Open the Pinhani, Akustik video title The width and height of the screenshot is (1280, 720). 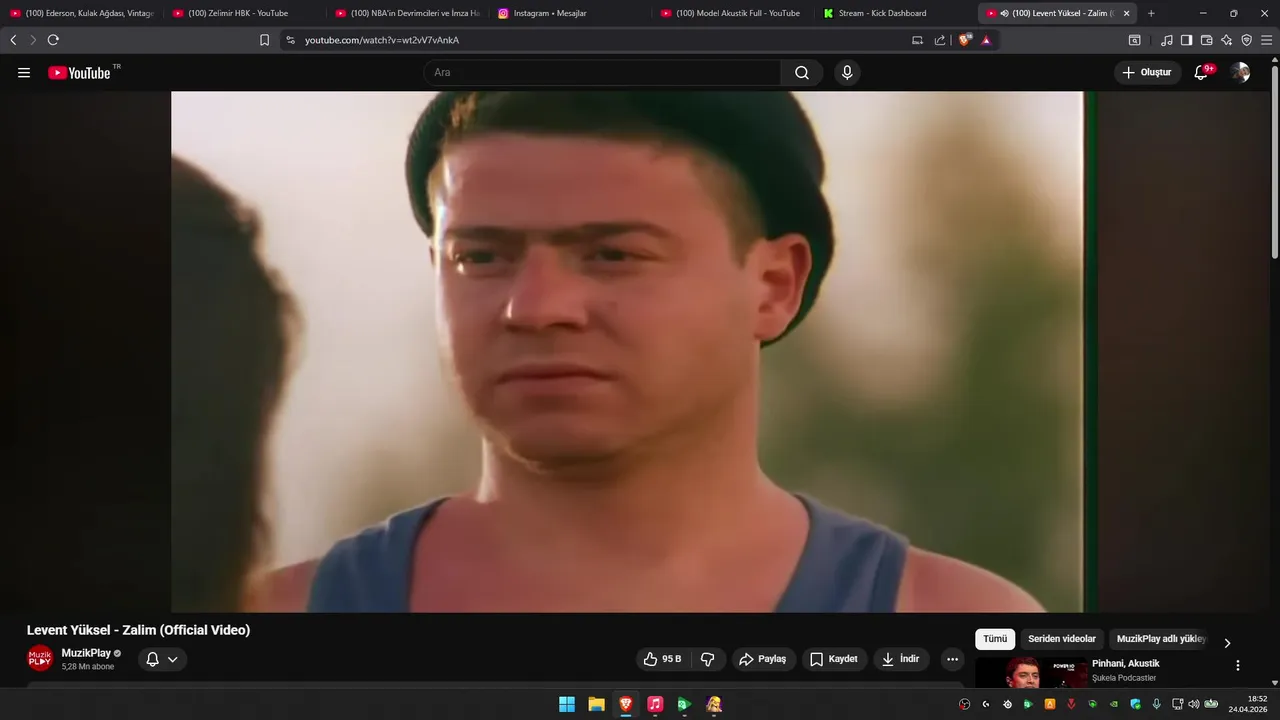coord(1125,663)
